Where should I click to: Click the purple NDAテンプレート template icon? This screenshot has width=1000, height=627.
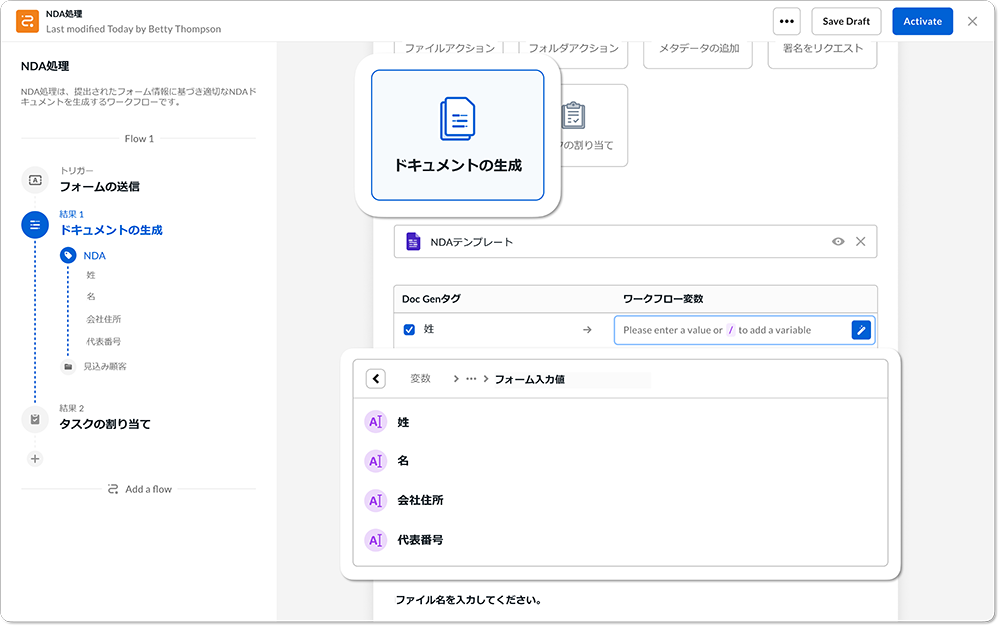[413, 241]
